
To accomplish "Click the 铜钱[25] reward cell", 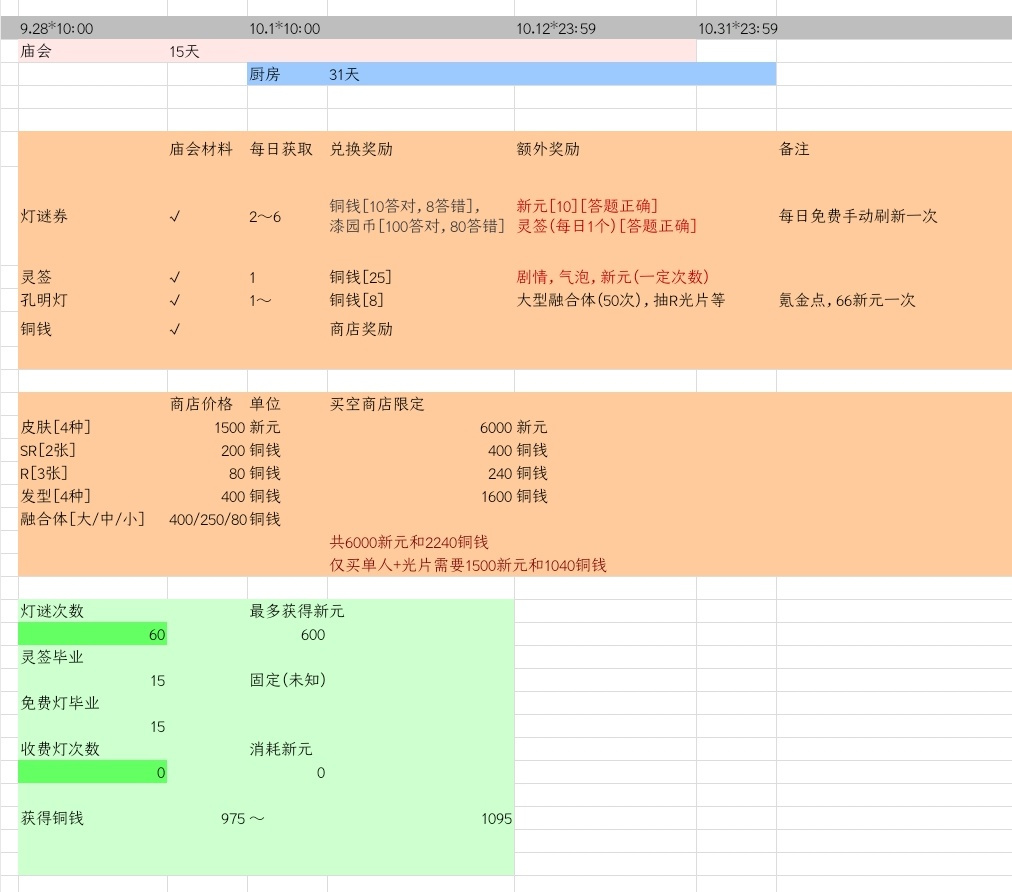I will tap(360, 277).
